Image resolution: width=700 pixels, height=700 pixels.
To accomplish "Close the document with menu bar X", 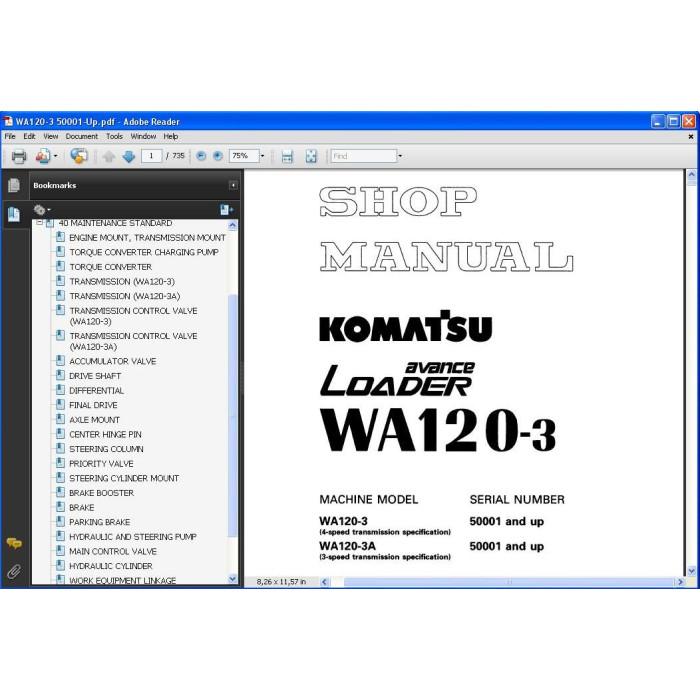I will (x=691, y=137).
